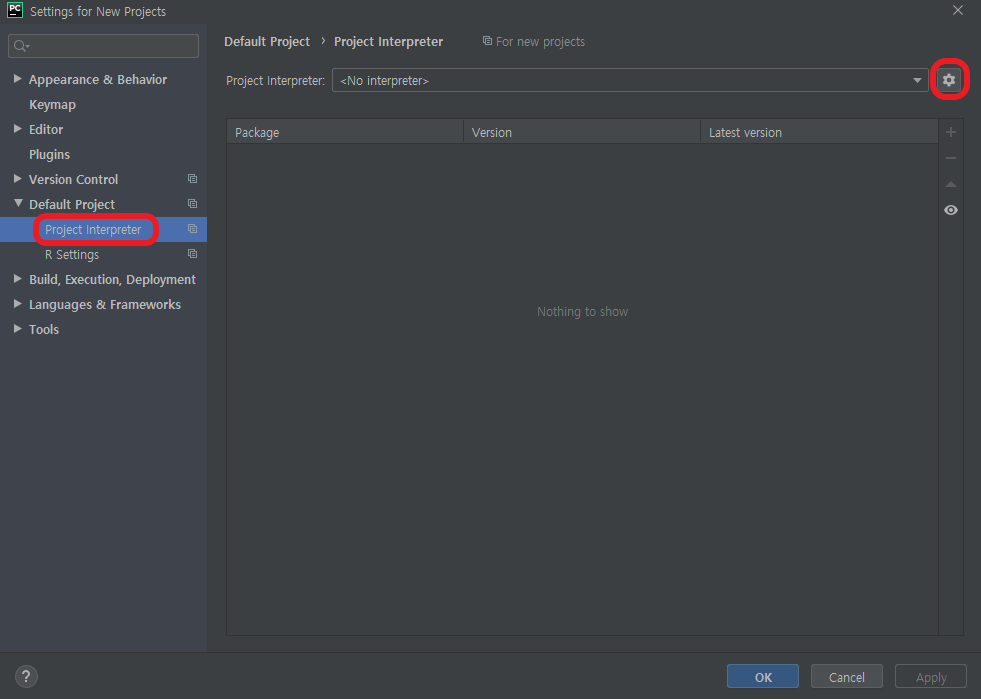Select Appearance & Behavior label
Image resolution: width=981 pixels, height=699 pixels.
pos(98,79)
